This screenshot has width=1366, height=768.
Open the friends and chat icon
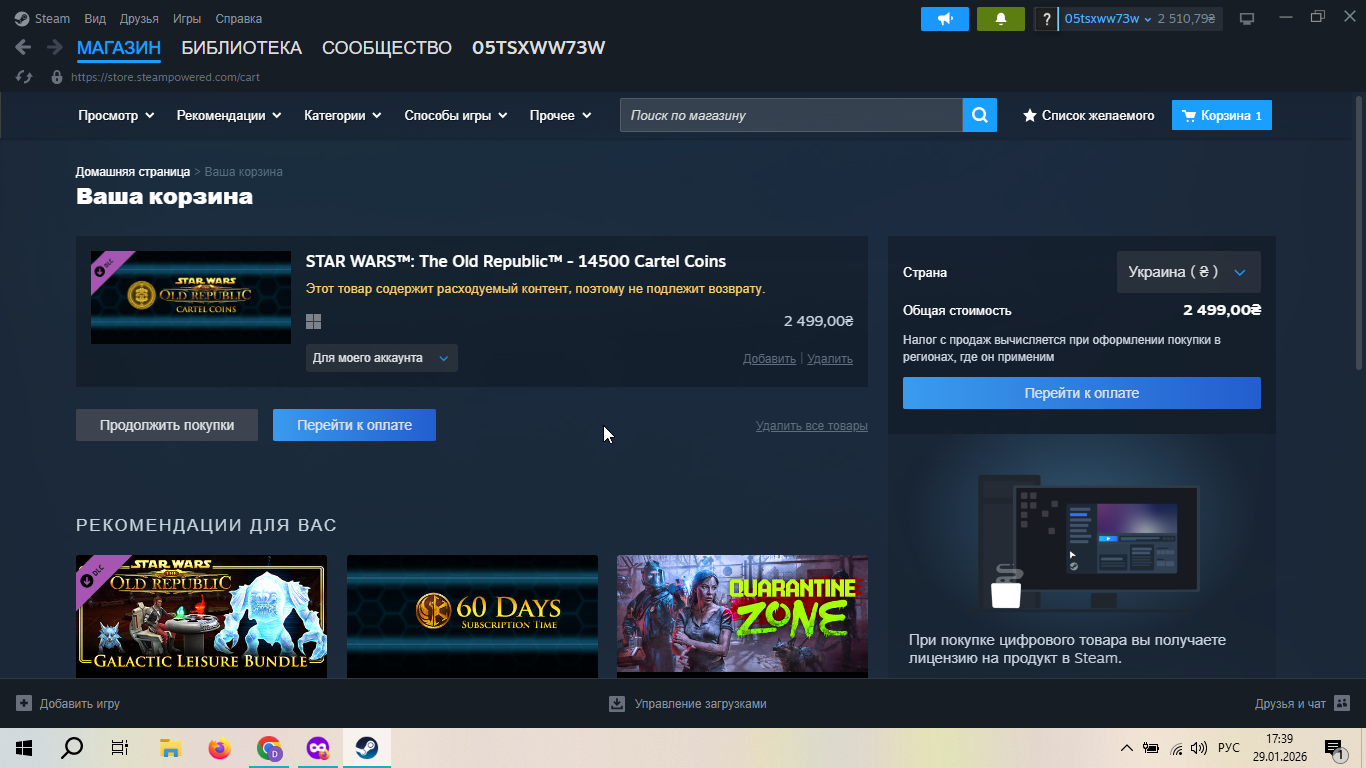(1342, 703)
